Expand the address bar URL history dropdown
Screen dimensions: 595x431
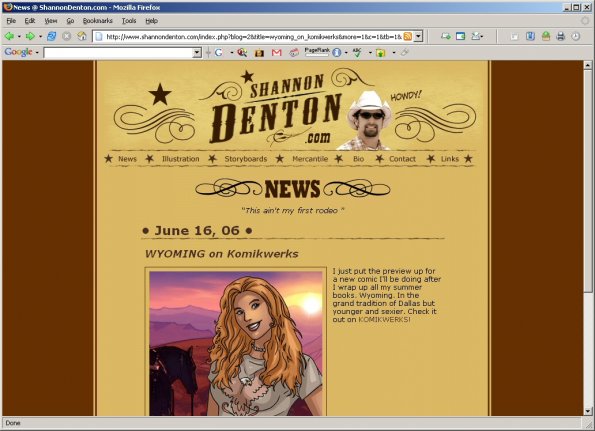click(418, 36)
